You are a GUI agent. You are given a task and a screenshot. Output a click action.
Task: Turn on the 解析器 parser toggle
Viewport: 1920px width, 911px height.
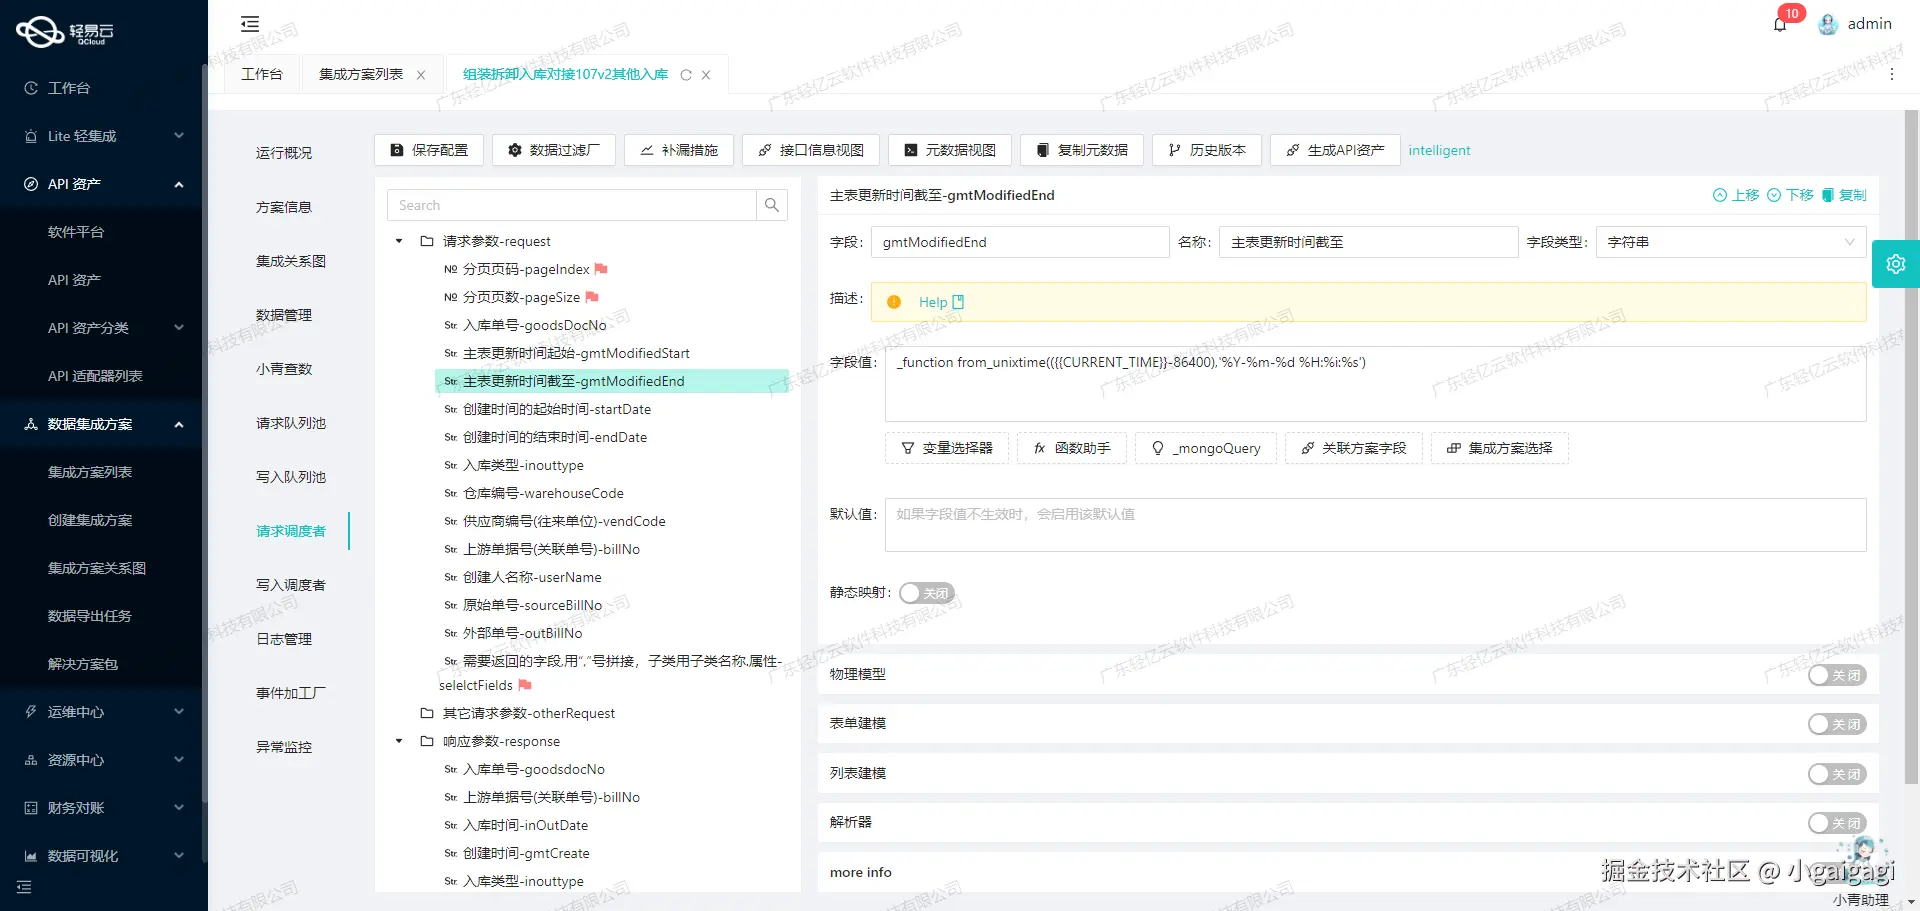[1837, 822]
